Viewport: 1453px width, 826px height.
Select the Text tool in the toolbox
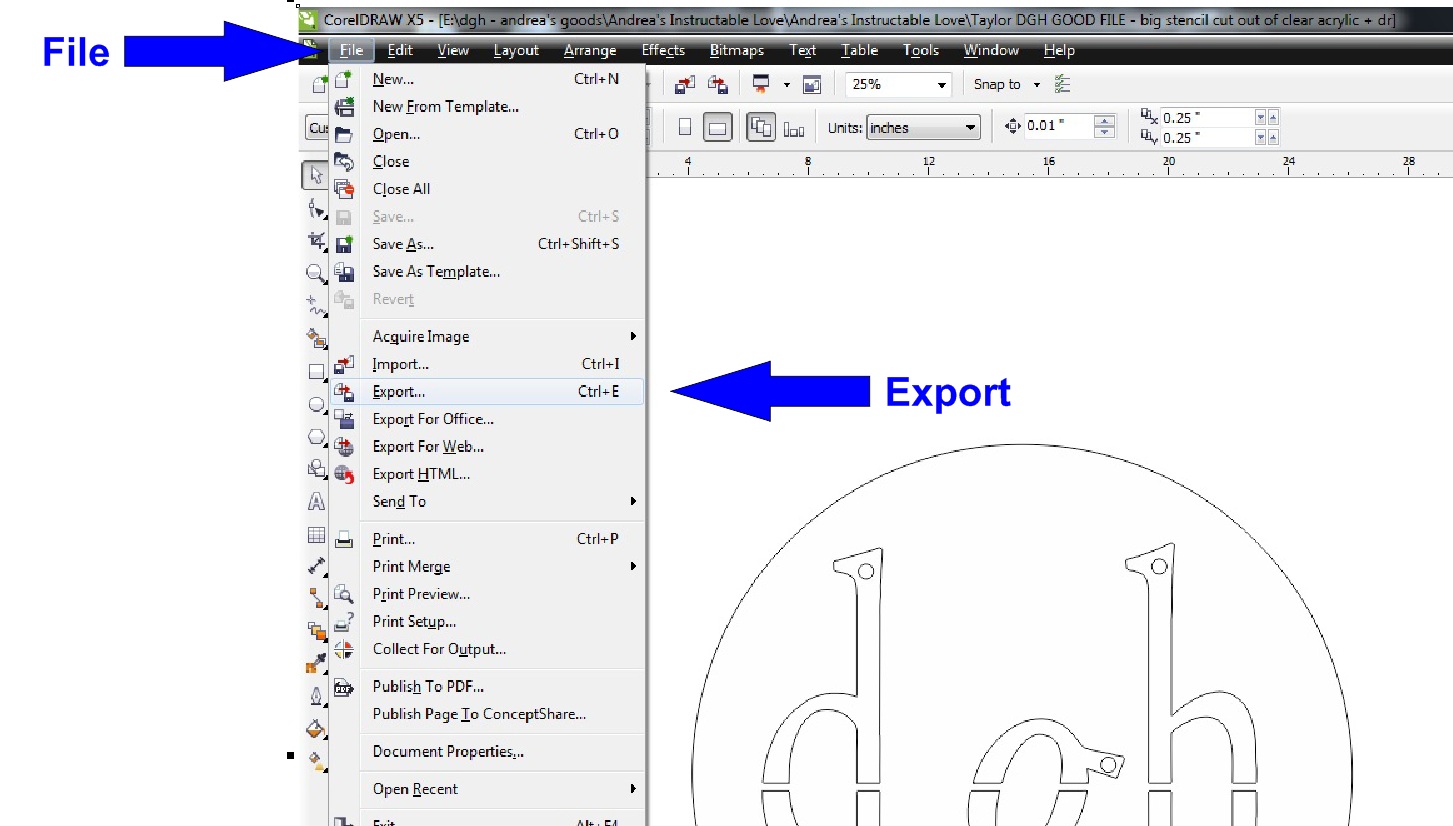click(x=316, y=501)
